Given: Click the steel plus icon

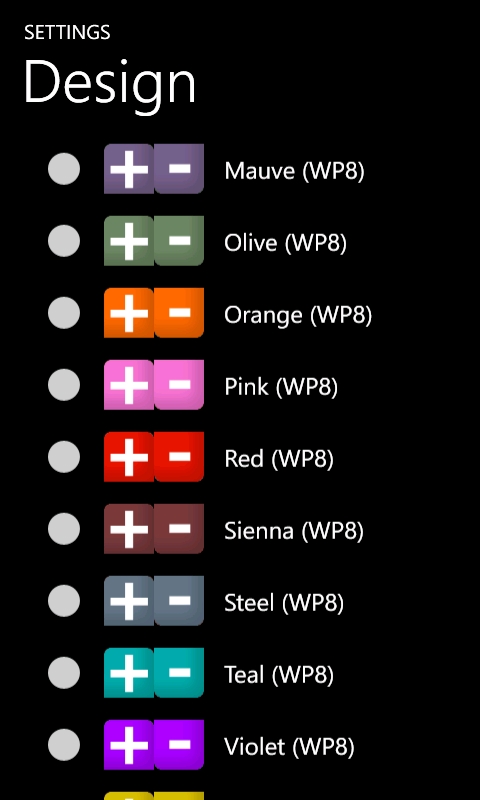Looking at the screenshot, I should tap(129, 601).
